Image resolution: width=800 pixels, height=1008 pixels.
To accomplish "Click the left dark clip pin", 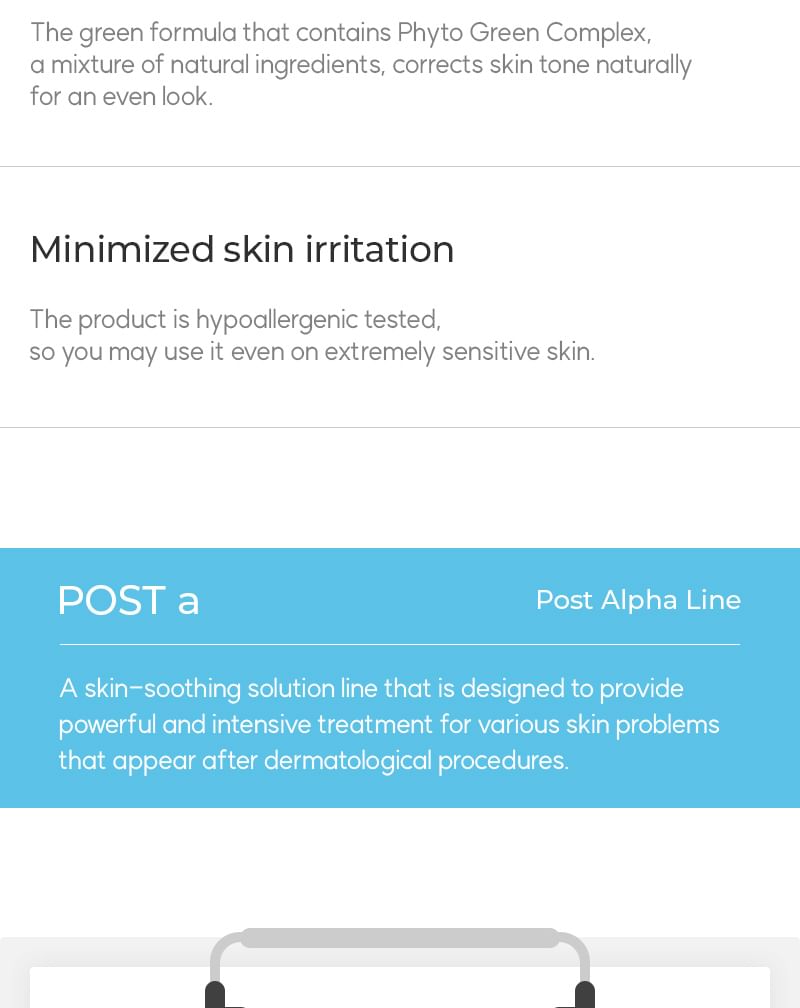I will 215,994.
